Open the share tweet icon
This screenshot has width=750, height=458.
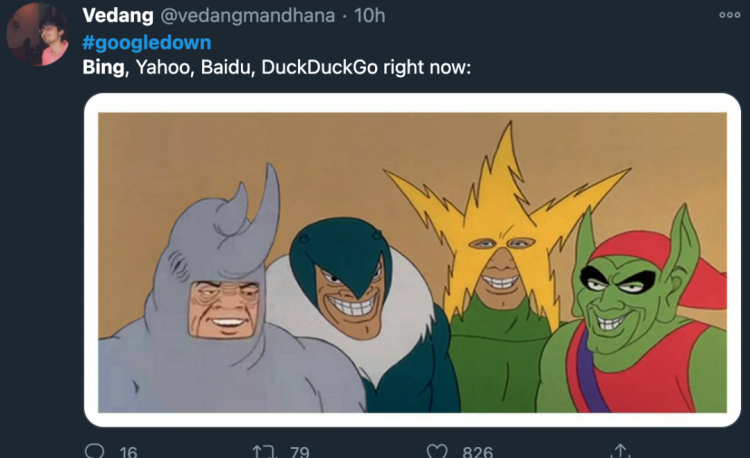(620, 451)
